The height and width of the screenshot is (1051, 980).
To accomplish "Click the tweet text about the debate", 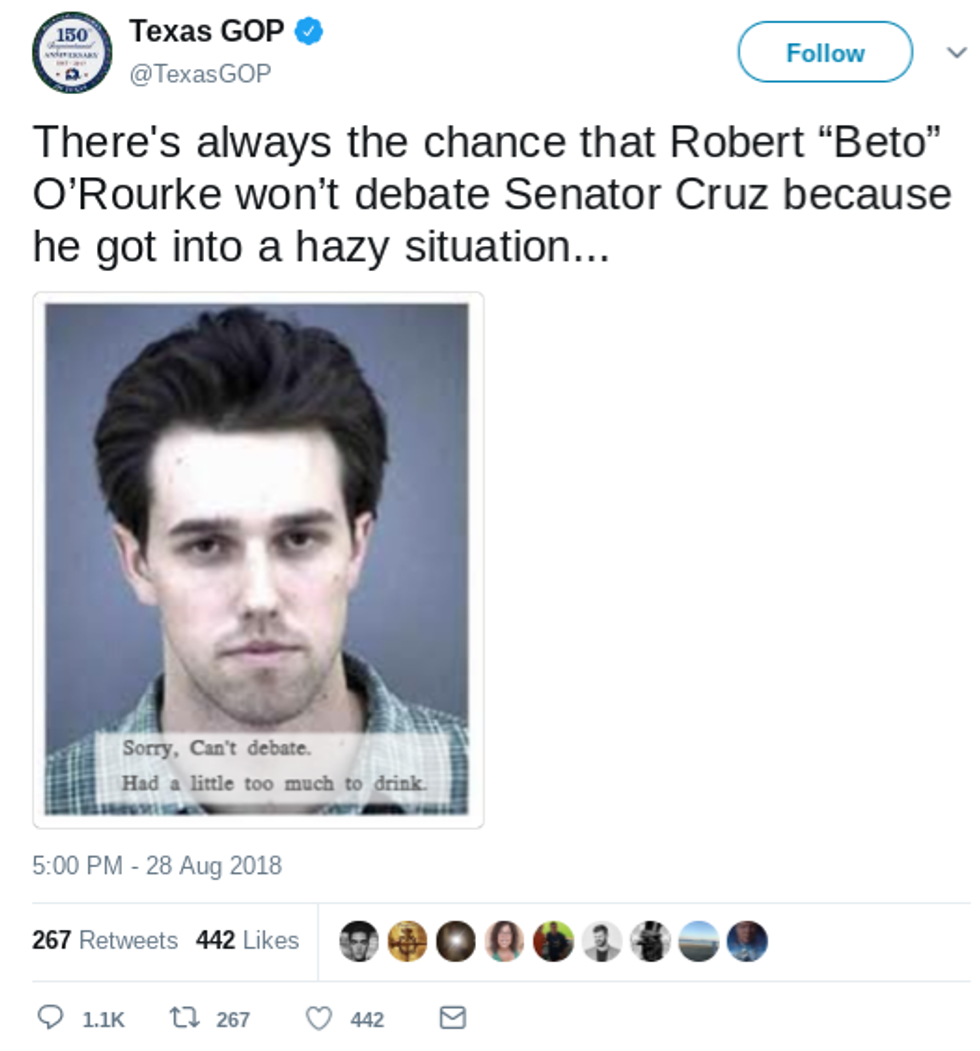I will point(490,195).
